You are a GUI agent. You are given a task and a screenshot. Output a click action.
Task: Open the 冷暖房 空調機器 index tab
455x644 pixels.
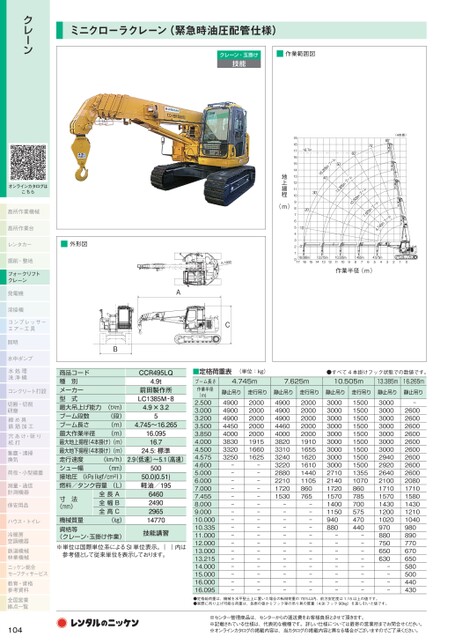(25, 538)
